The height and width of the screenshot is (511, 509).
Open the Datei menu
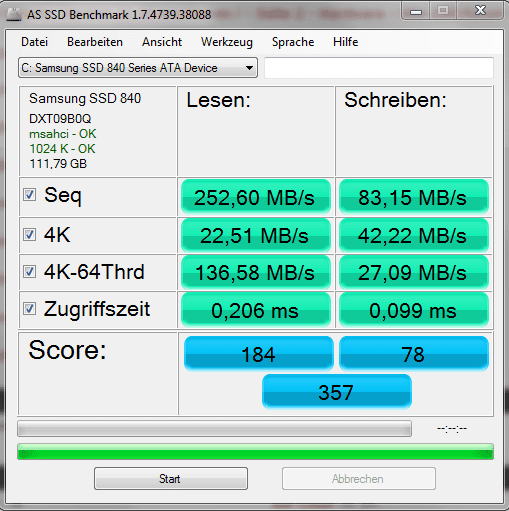tap(34, 42)
